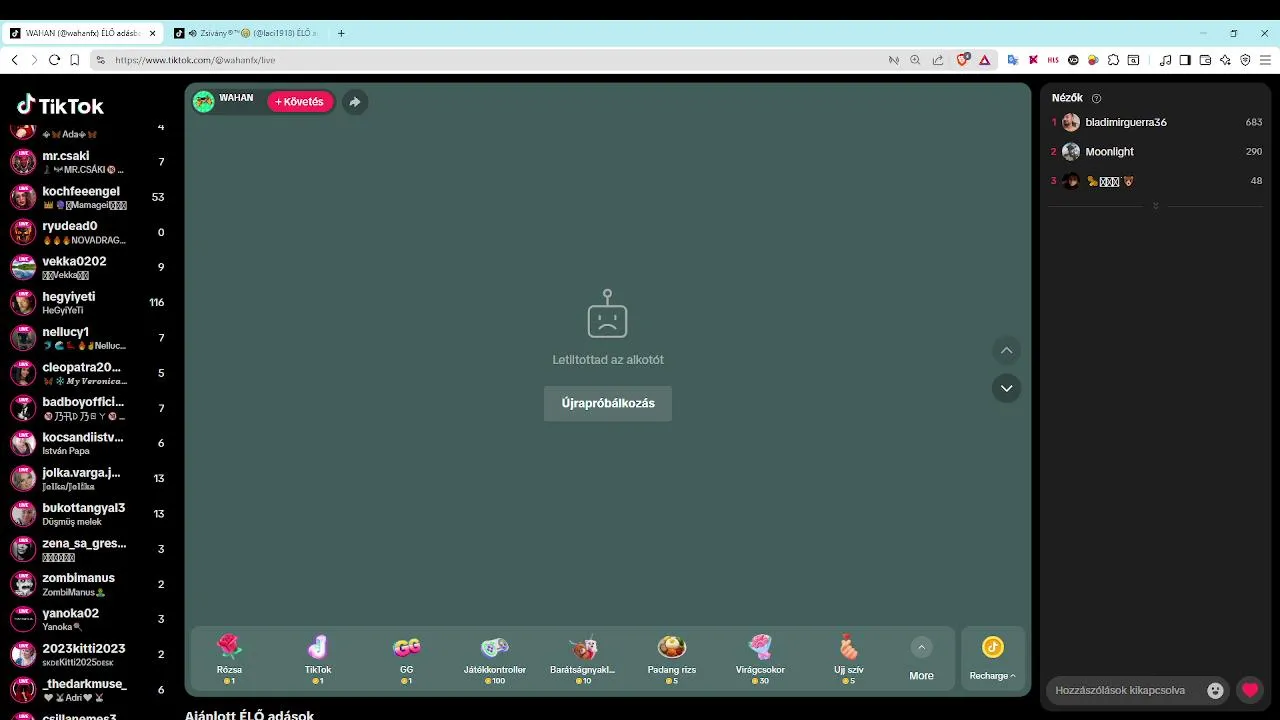This screenshot has height=720, width=1280.
Task: Send the Padang rizs gift
Action: (671, 659)
